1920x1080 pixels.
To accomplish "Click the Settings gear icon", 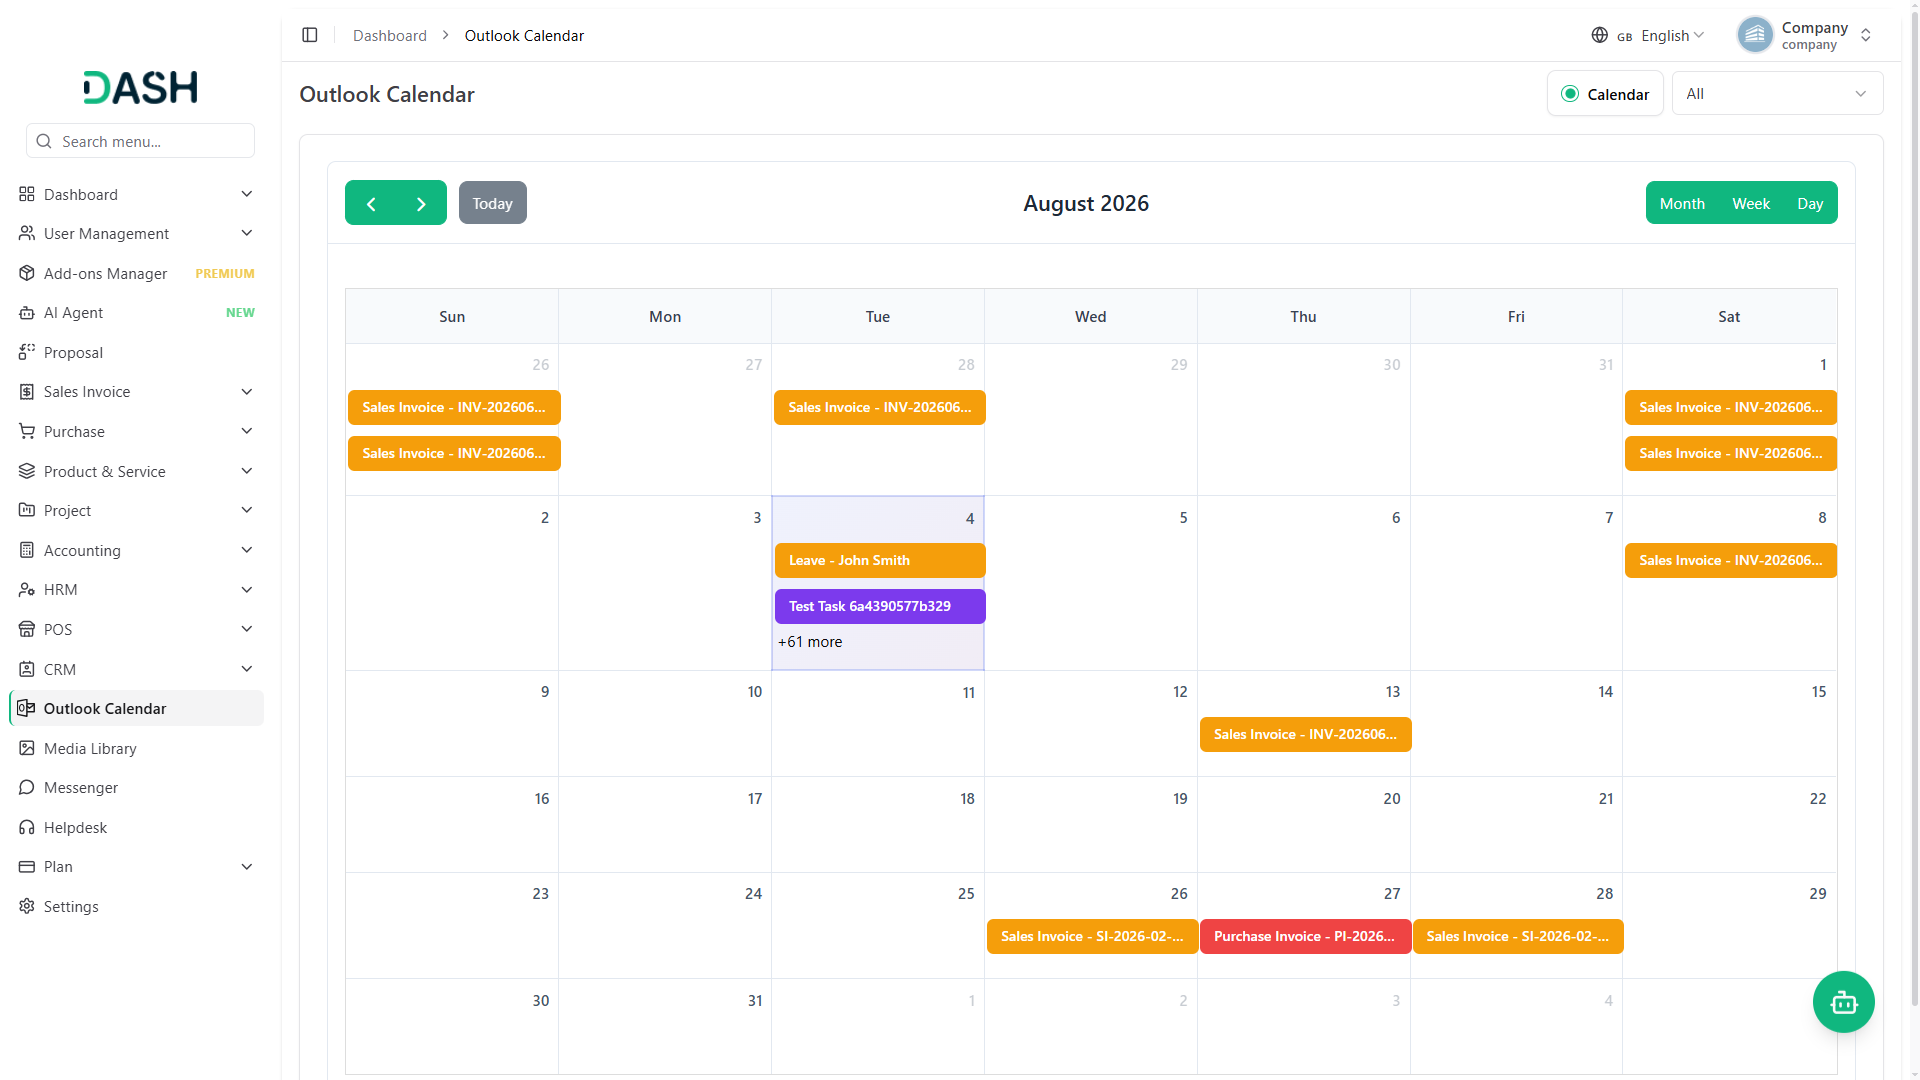I will (x=27, y=906).
